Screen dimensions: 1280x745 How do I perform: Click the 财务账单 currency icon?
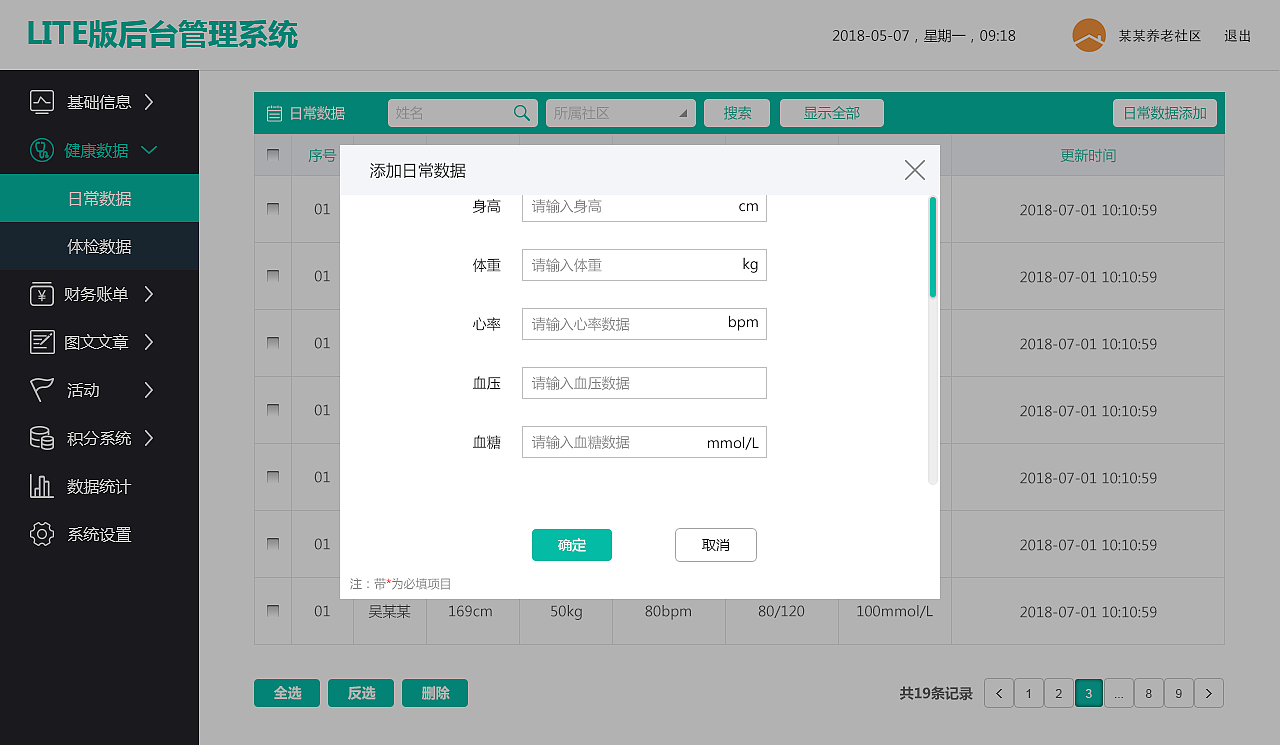42,294
